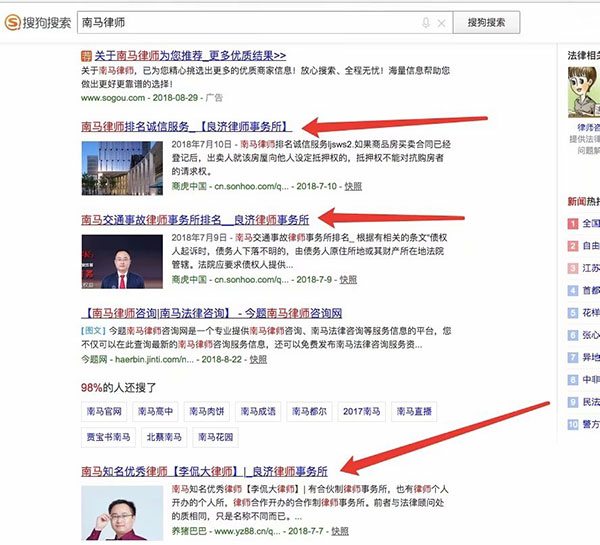Click the haerbin.jinti.com URL text

[154, 359]
